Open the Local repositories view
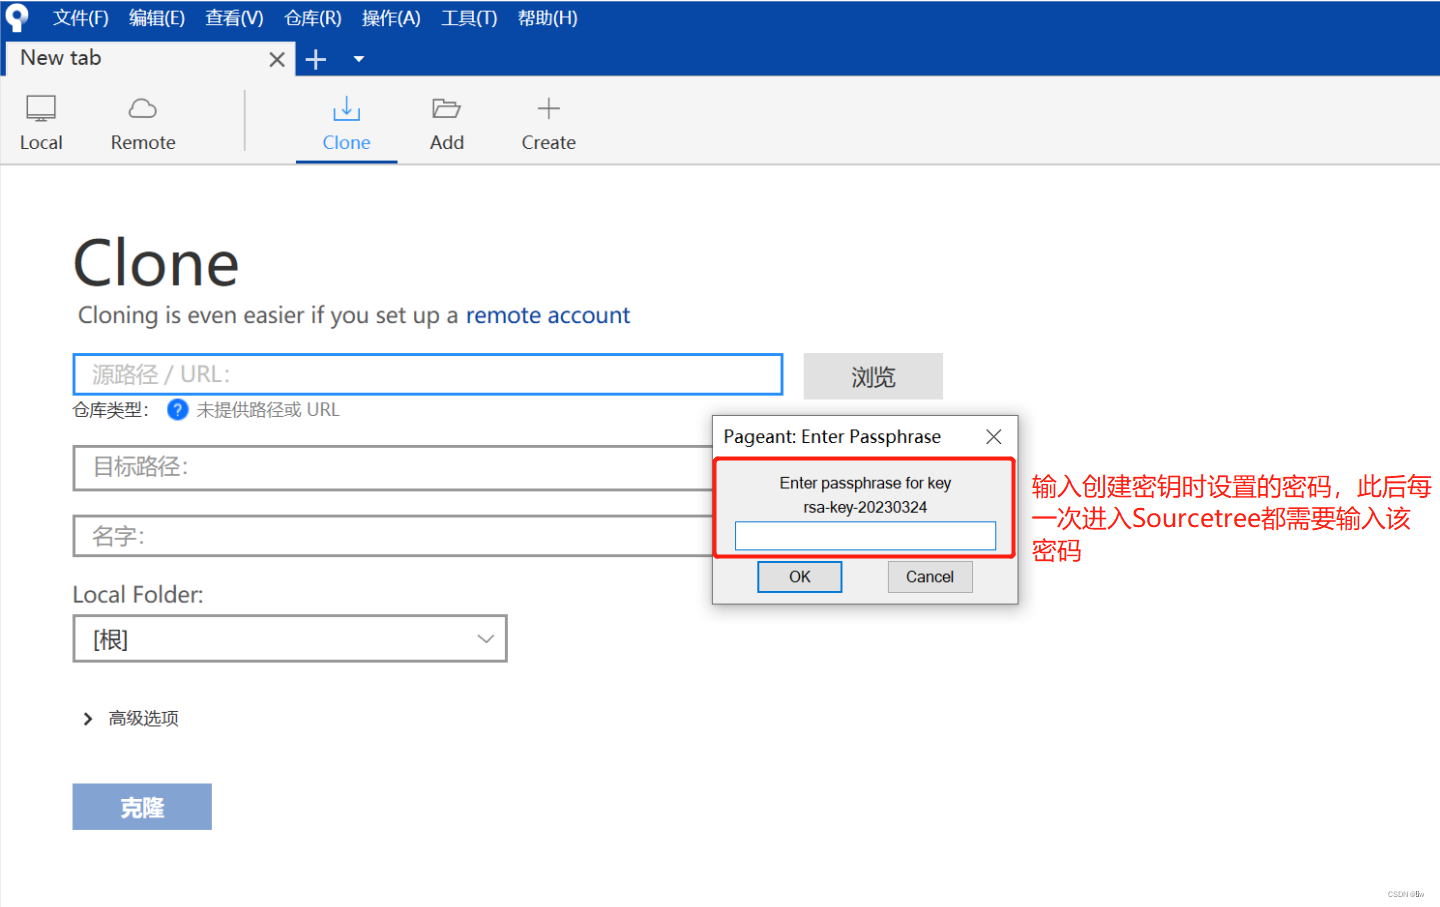This screenshot has height=907, width=1440. click(41, 124)
